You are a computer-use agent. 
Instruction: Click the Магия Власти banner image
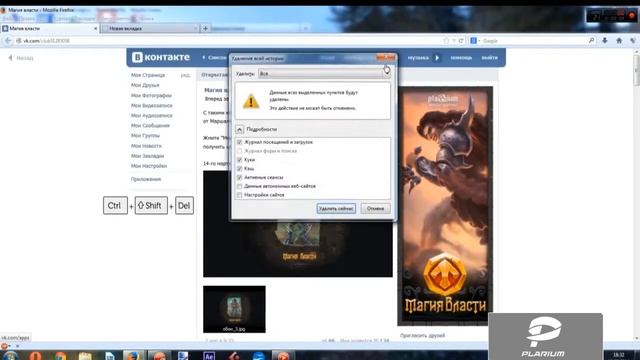pos(445,206)
